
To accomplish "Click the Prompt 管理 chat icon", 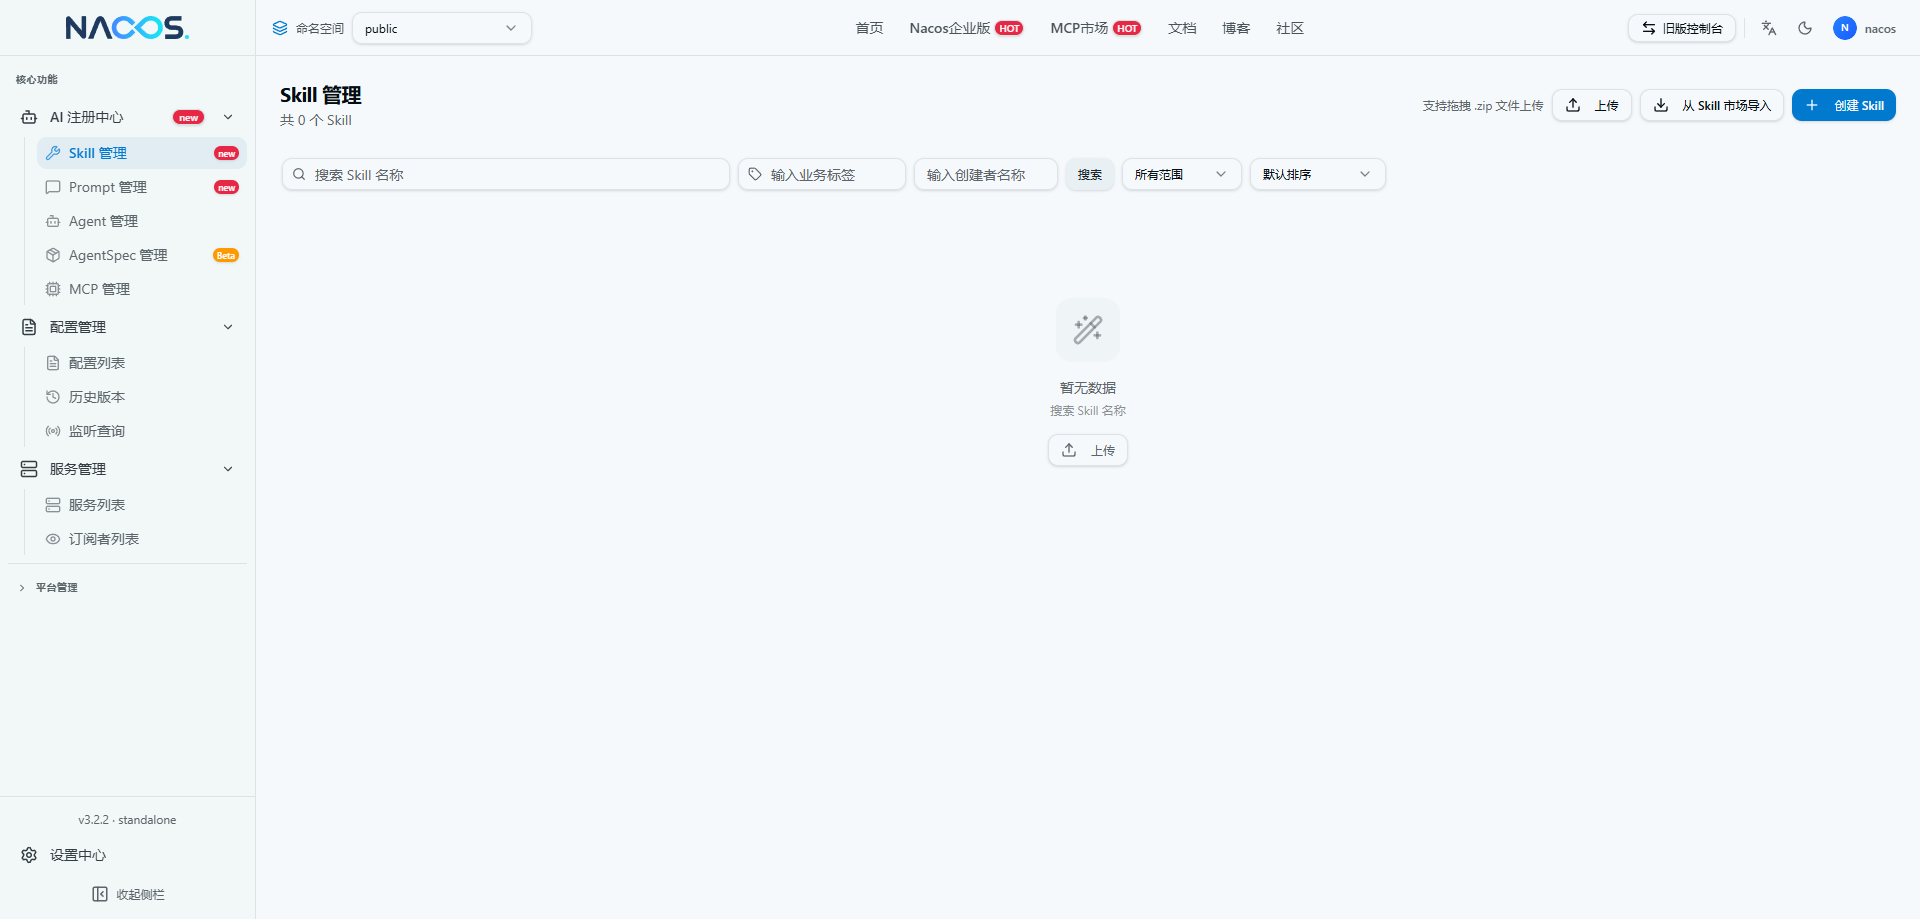I will pos(53,187).
